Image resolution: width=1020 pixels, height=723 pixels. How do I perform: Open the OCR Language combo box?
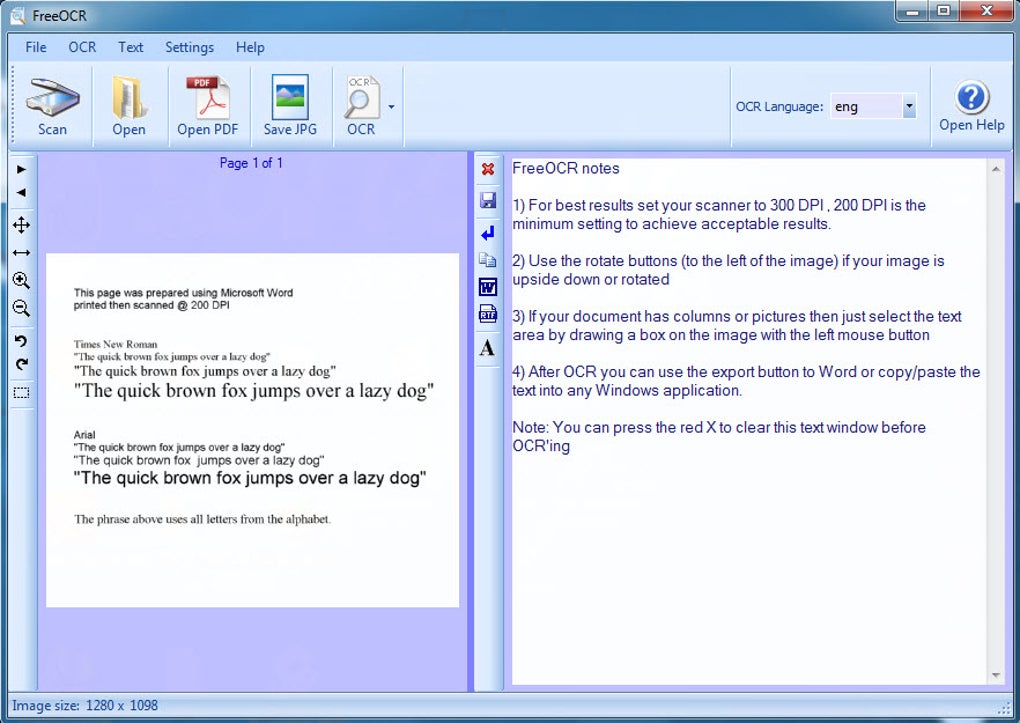873,106
